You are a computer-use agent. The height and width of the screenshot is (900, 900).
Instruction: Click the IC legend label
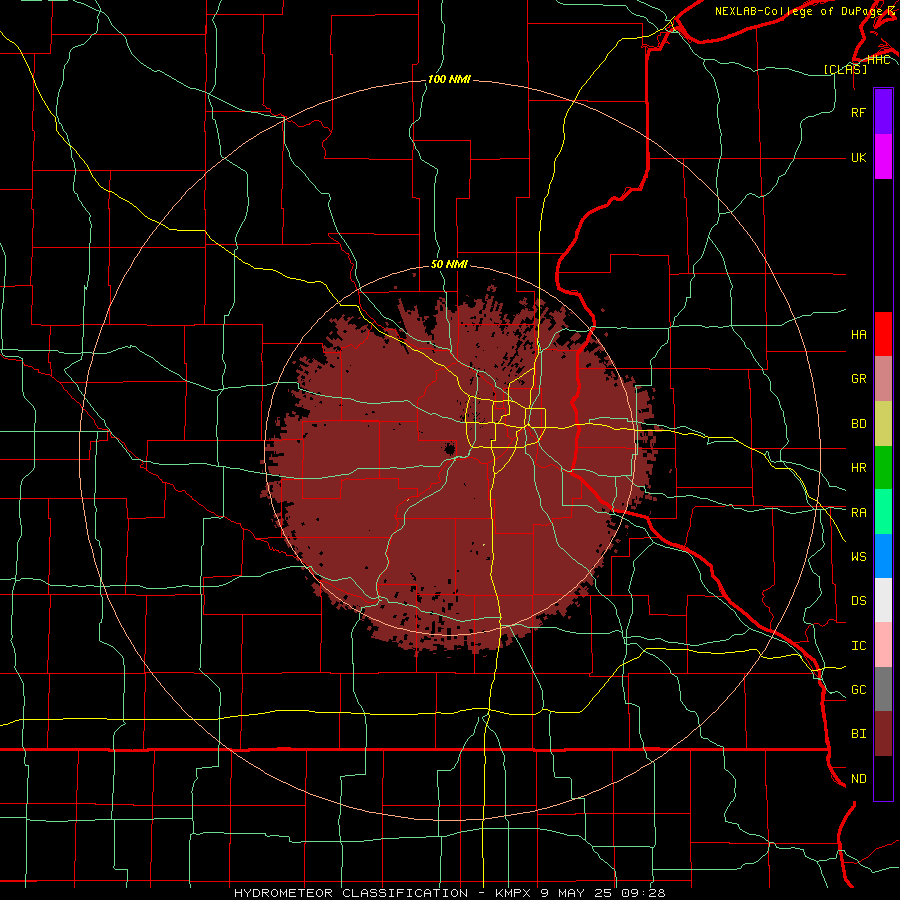coord(858,645)
